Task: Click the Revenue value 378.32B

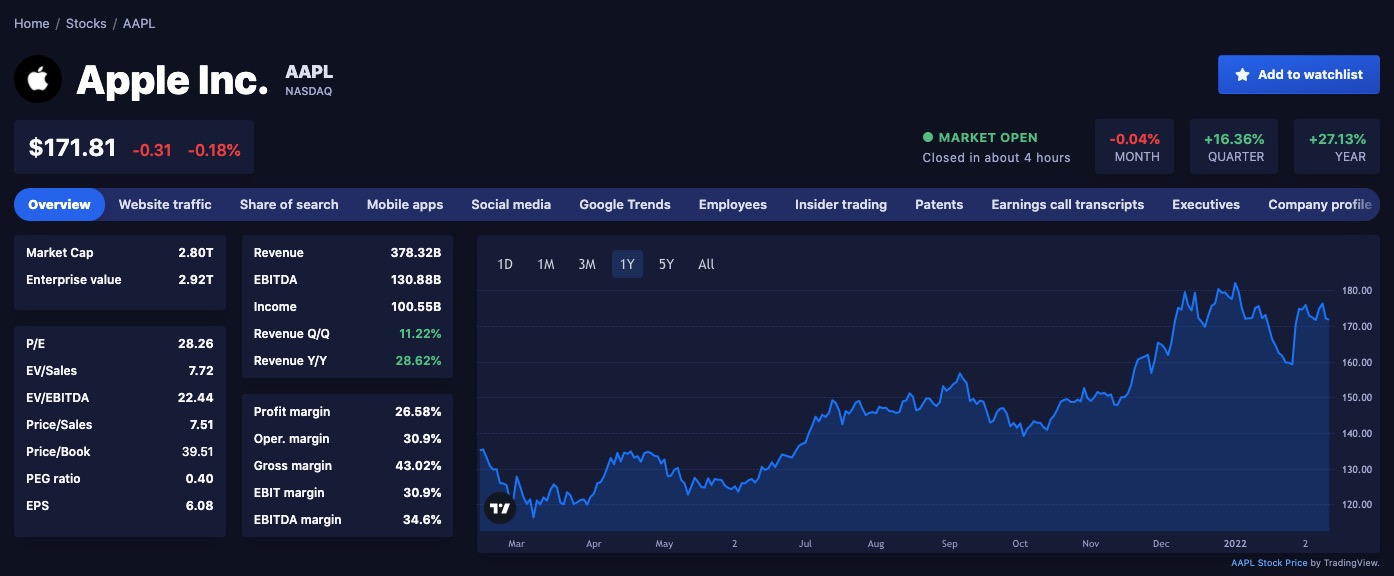Action: click(x=416, y=253)
